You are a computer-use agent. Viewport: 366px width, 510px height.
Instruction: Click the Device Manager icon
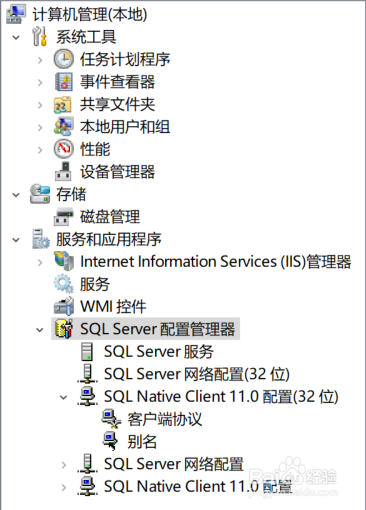(63, 172)
